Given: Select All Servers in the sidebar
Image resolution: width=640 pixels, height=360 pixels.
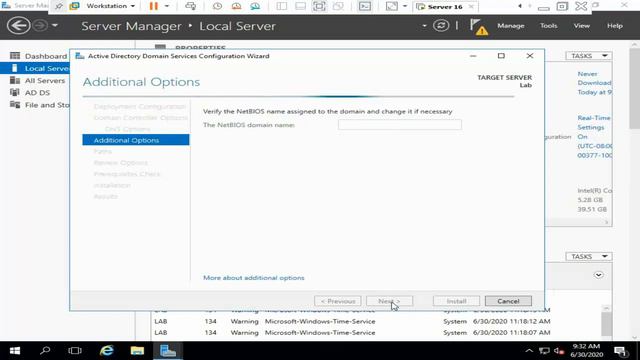Looking at the screenshot, I should (45, 80).
